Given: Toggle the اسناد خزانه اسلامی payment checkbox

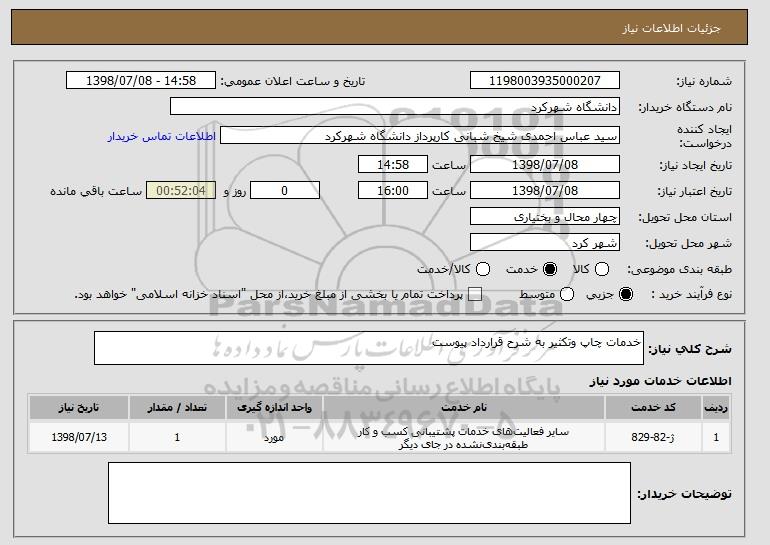Looking at the screenshot, I should point(474,295).
